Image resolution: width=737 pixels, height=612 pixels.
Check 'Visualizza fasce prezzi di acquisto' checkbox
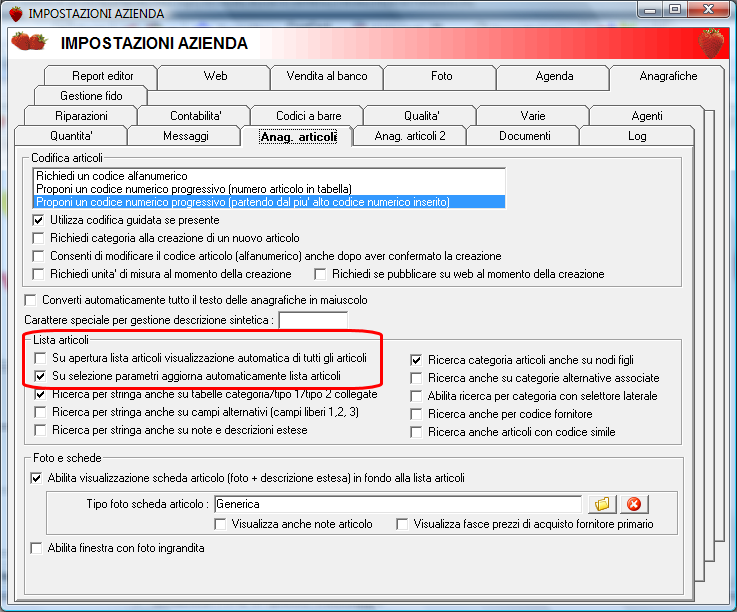402,524
